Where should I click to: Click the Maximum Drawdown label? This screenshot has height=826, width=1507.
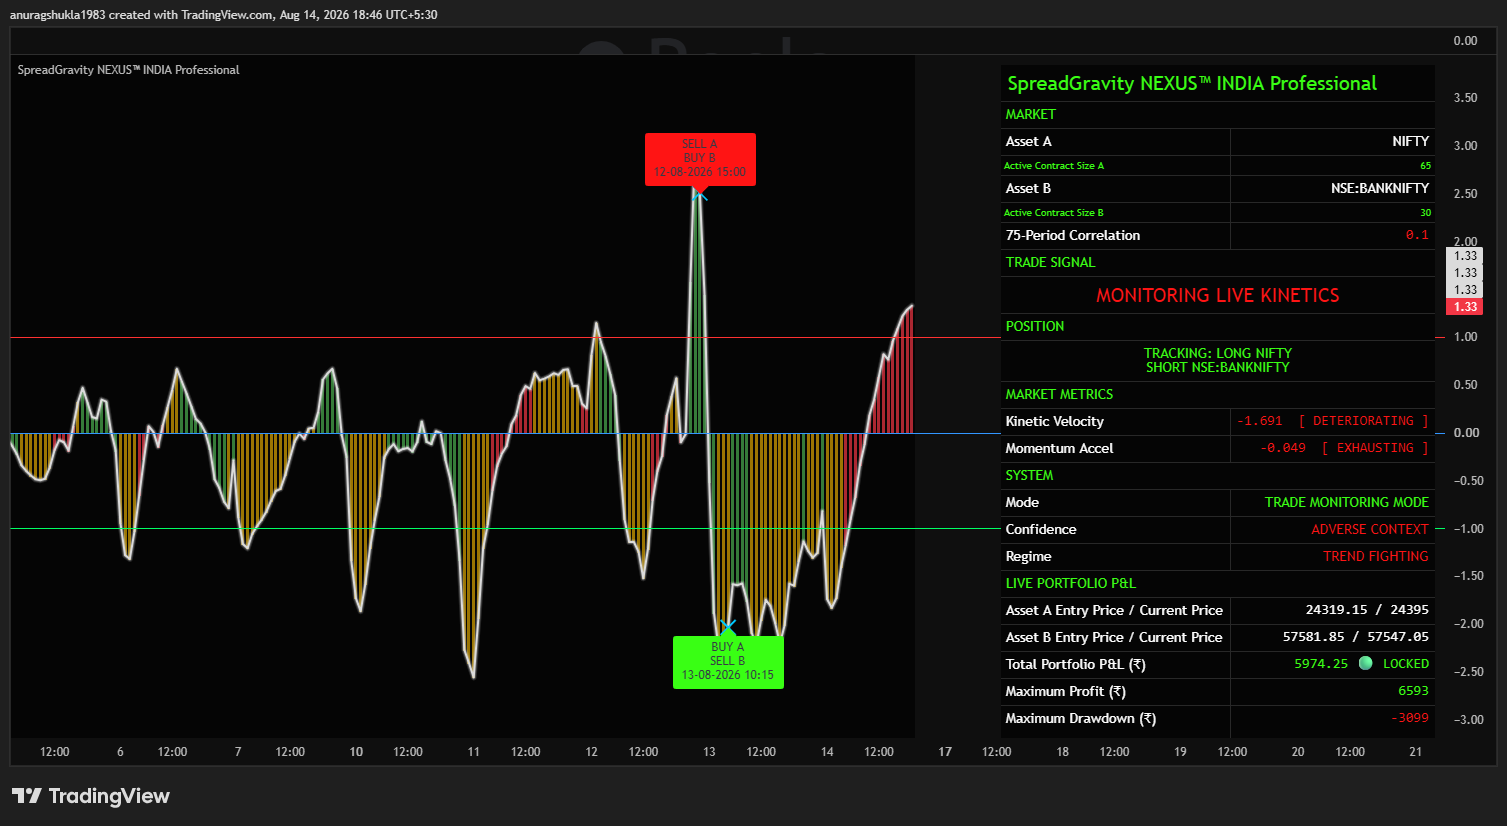(x=1080, y=719)
